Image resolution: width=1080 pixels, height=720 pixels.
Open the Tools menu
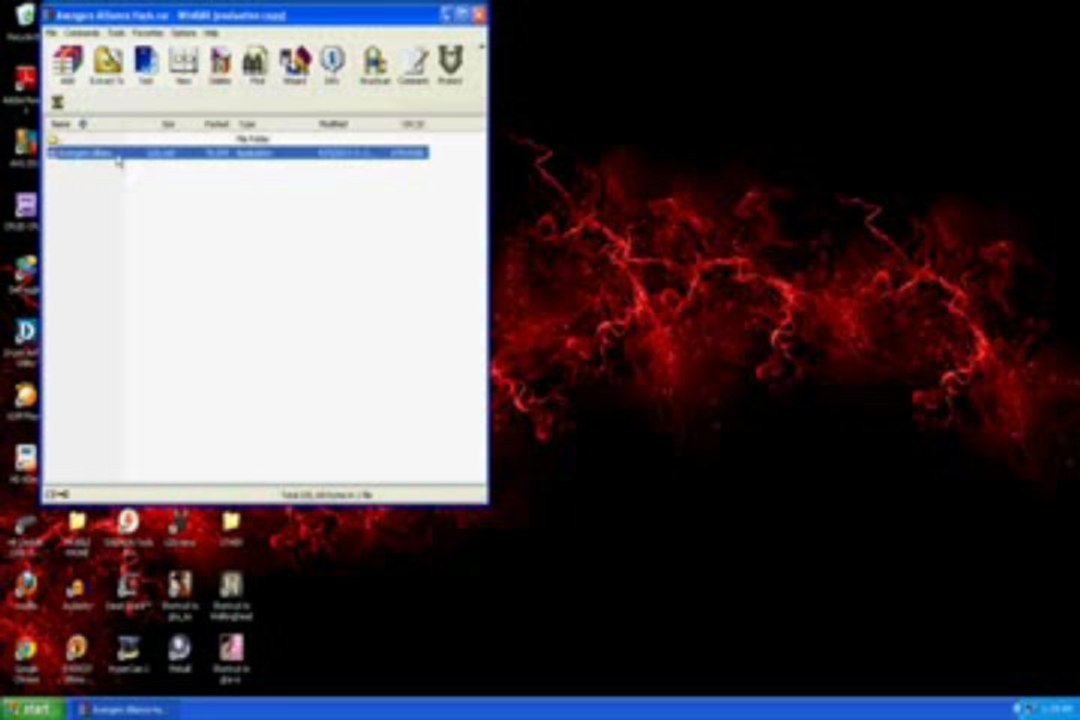(116, 32)
